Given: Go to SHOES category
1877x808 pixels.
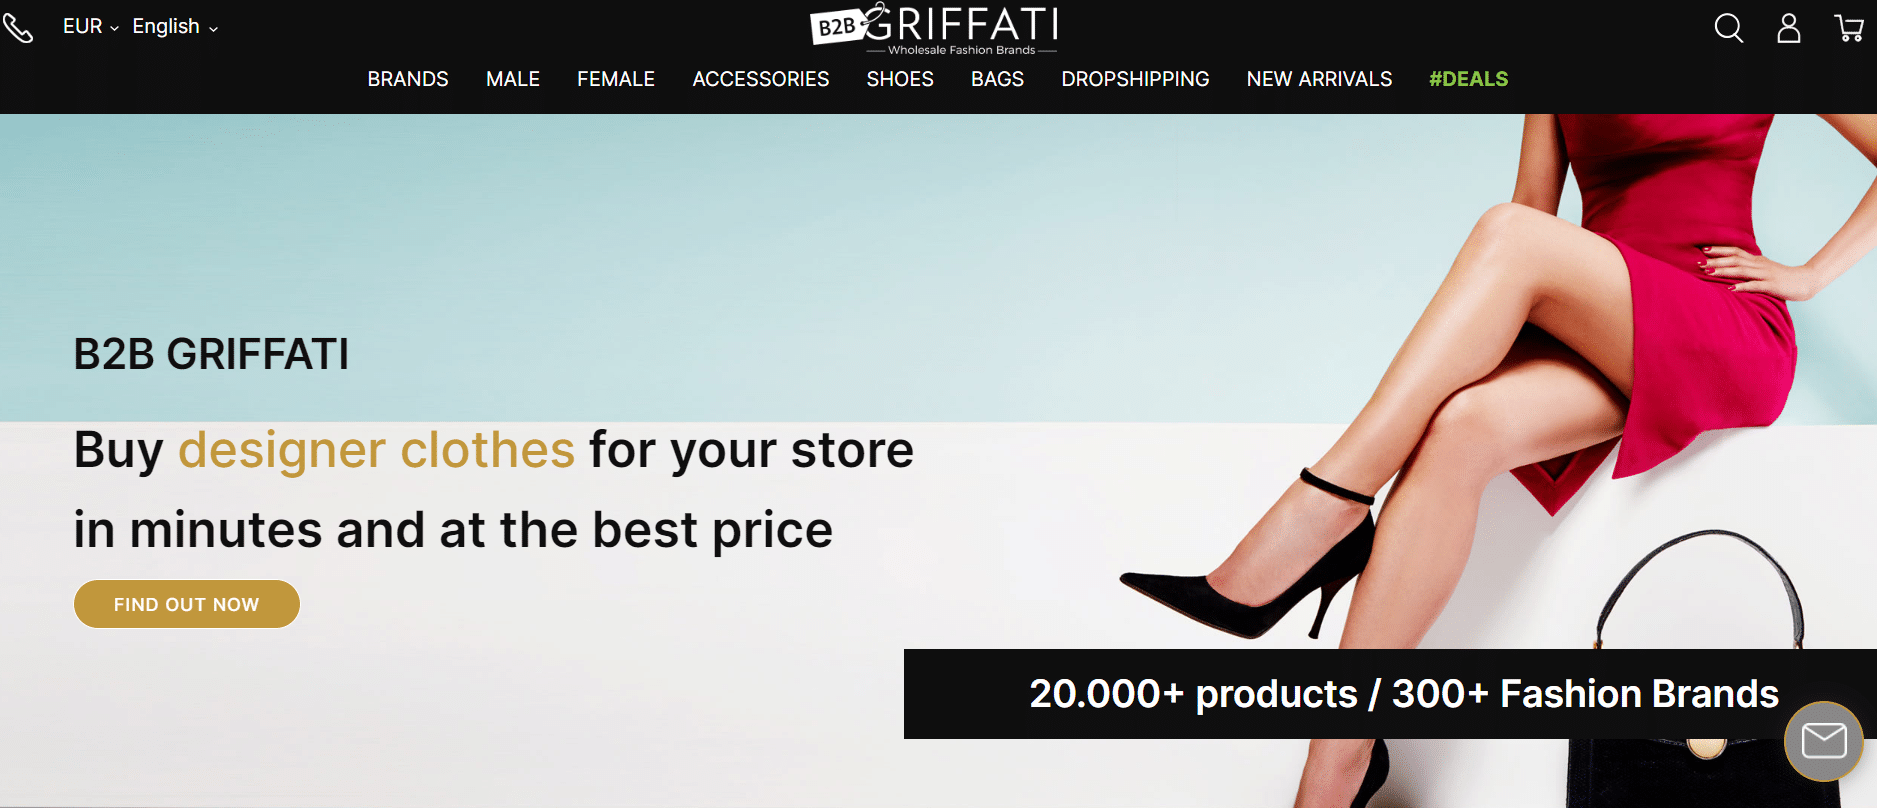Looking at the screenshot, I should point(900,79).
